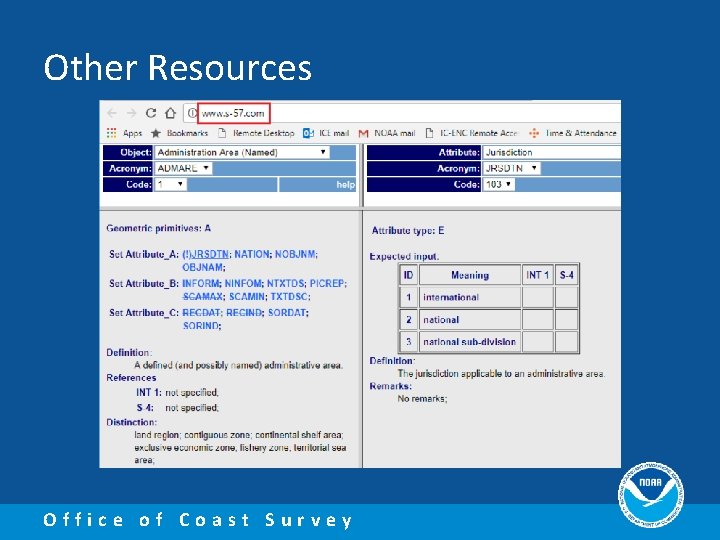Viewport: 720px width, 540px height.
Task: Follow the SORDAT attribute link
Action: click(x=287, y=313)
